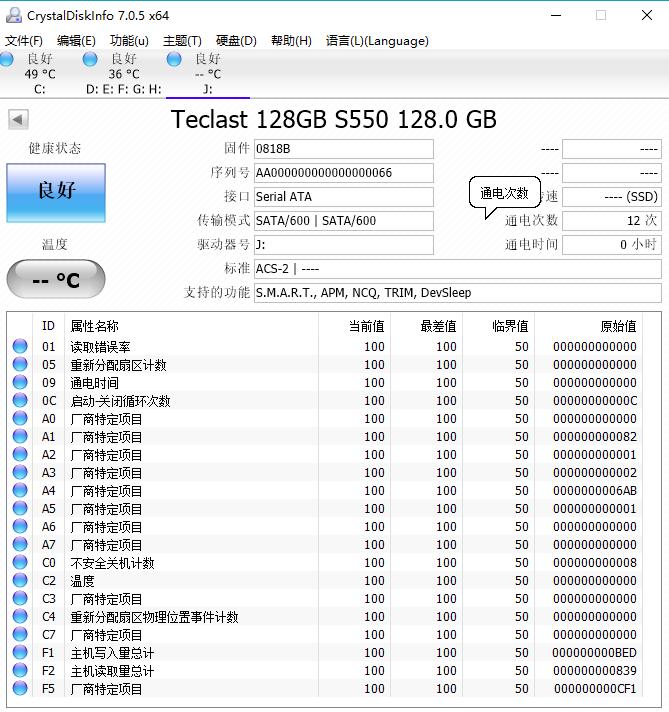Click the status circle for attribute A2
Image resolution: width=669 pixels, height=712 pixels.
(20, 454)
